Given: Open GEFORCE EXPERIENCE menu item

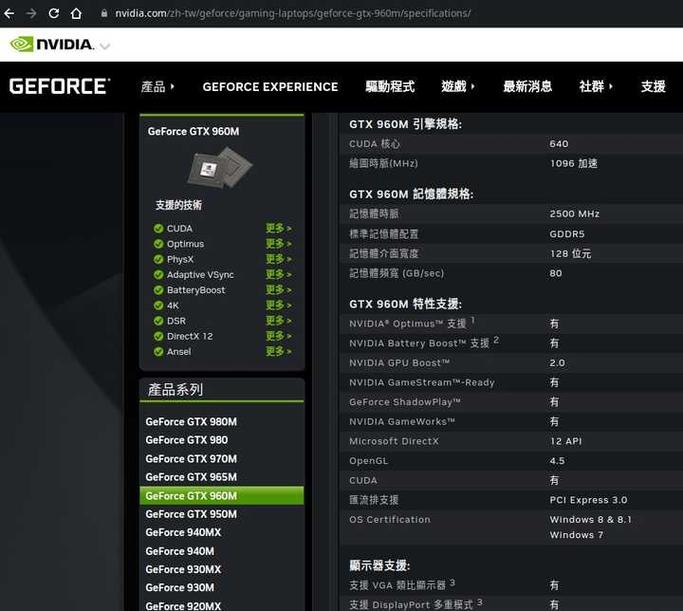Looking at the screenshot, I should [270, 87].
